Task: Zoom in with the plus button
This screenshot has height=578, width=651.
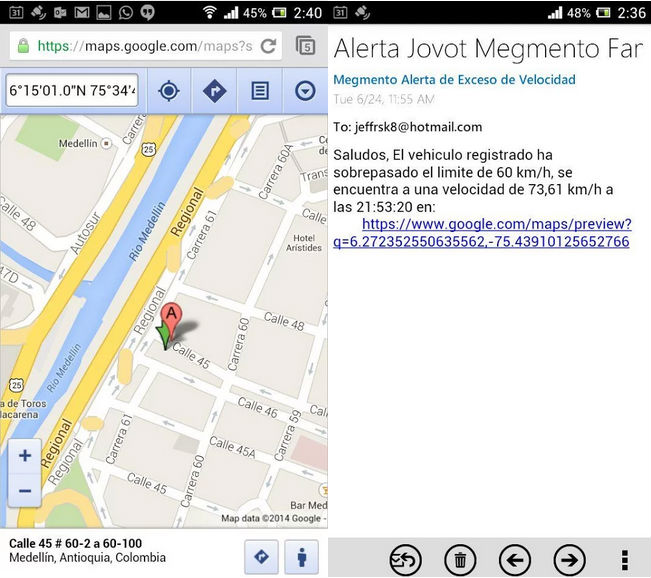Action: pyautogui.click(x=25, y=456)
